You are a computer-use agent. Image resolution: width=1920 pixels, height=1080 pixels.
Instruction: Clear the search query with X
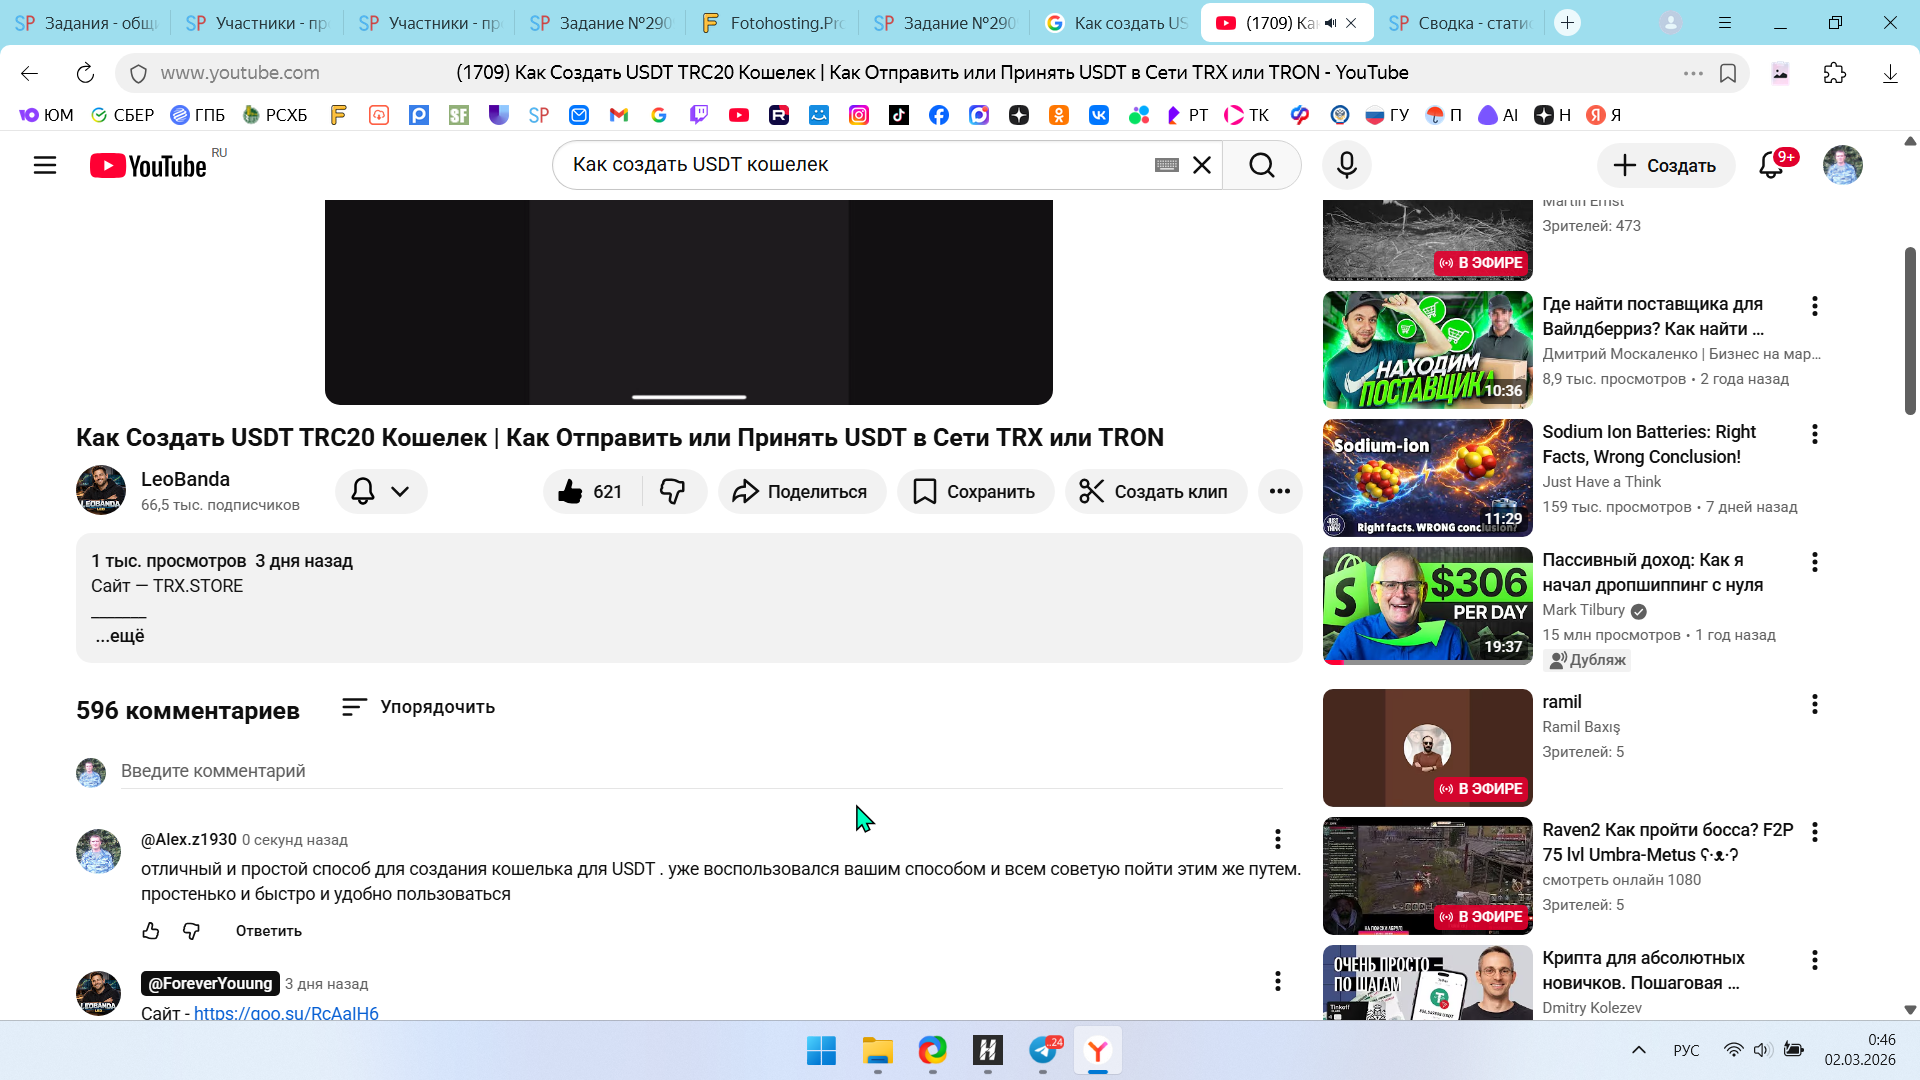pyautogui.click(x=1202, y=165)
